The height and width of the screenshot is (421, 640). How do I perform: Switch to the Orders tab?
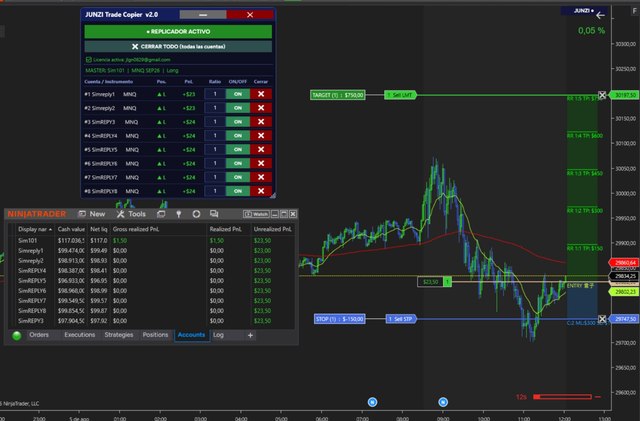point(39,335)
